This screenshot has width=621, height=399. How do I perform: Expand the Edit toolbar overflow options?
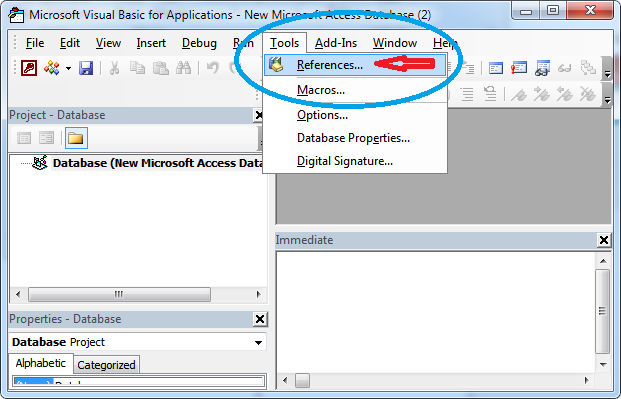(608, 94)
